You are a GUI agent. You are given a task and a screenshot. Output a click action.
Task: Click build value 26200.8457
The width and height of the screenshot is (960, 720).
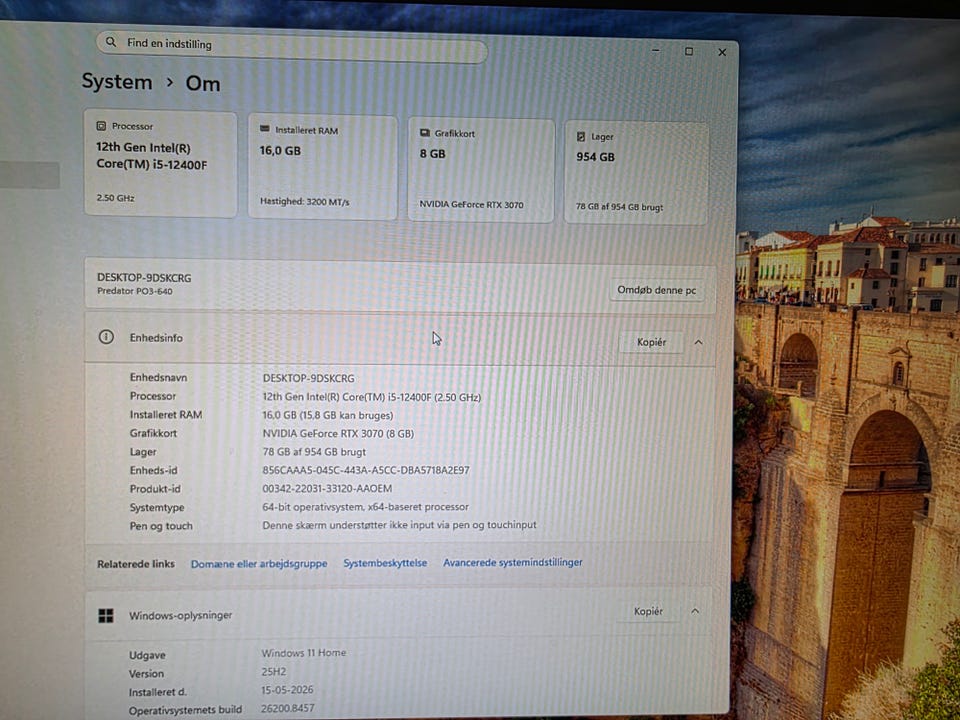[x=288, y=708]
